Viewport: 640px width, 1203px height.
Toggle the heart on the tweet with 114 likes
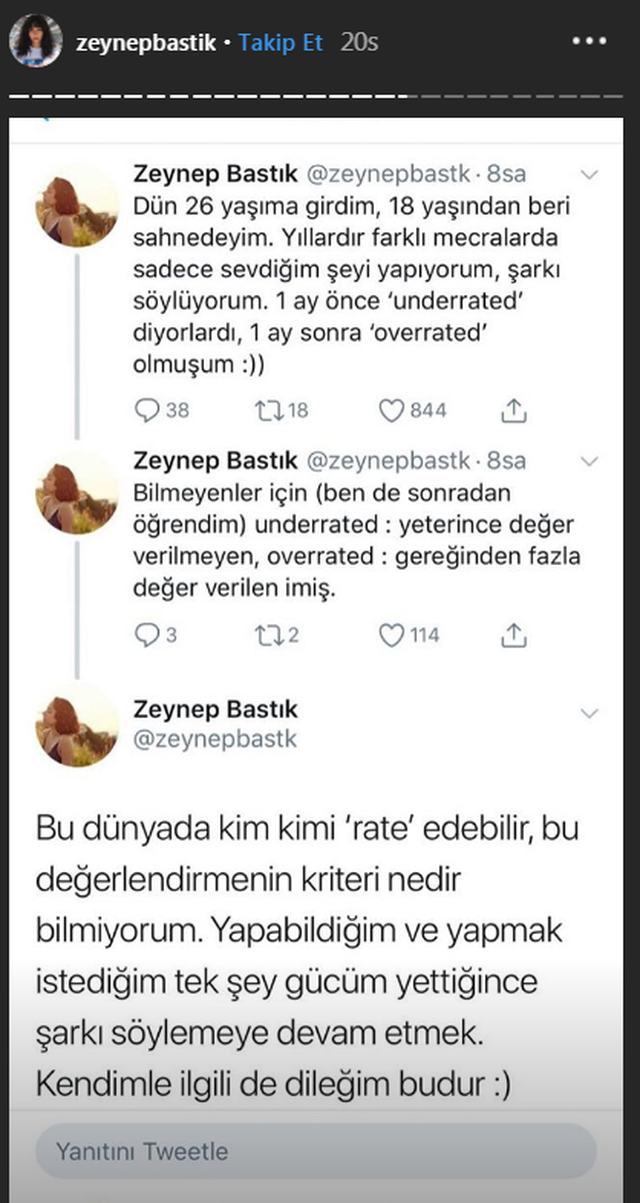click(x=392, y=633)
